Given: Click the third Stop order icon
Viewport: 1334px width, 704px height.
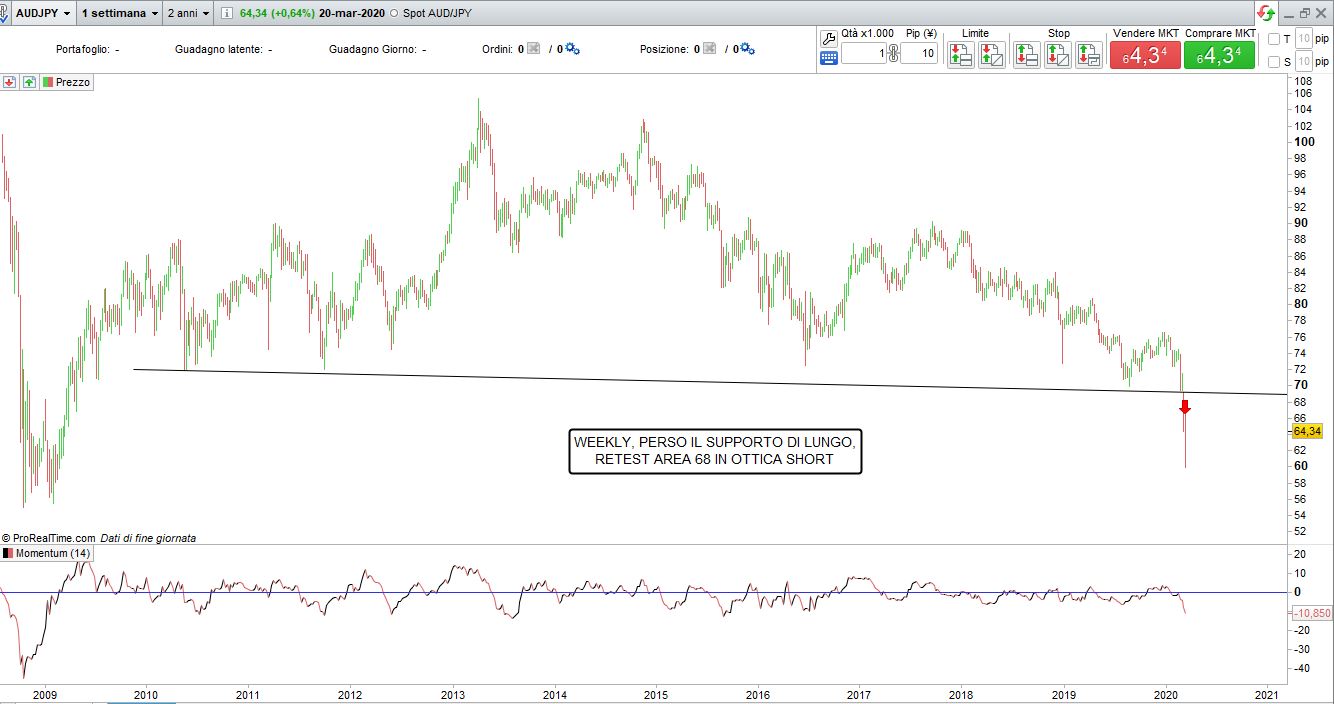Looking at the screenshot, I should tap(1088, 55).
